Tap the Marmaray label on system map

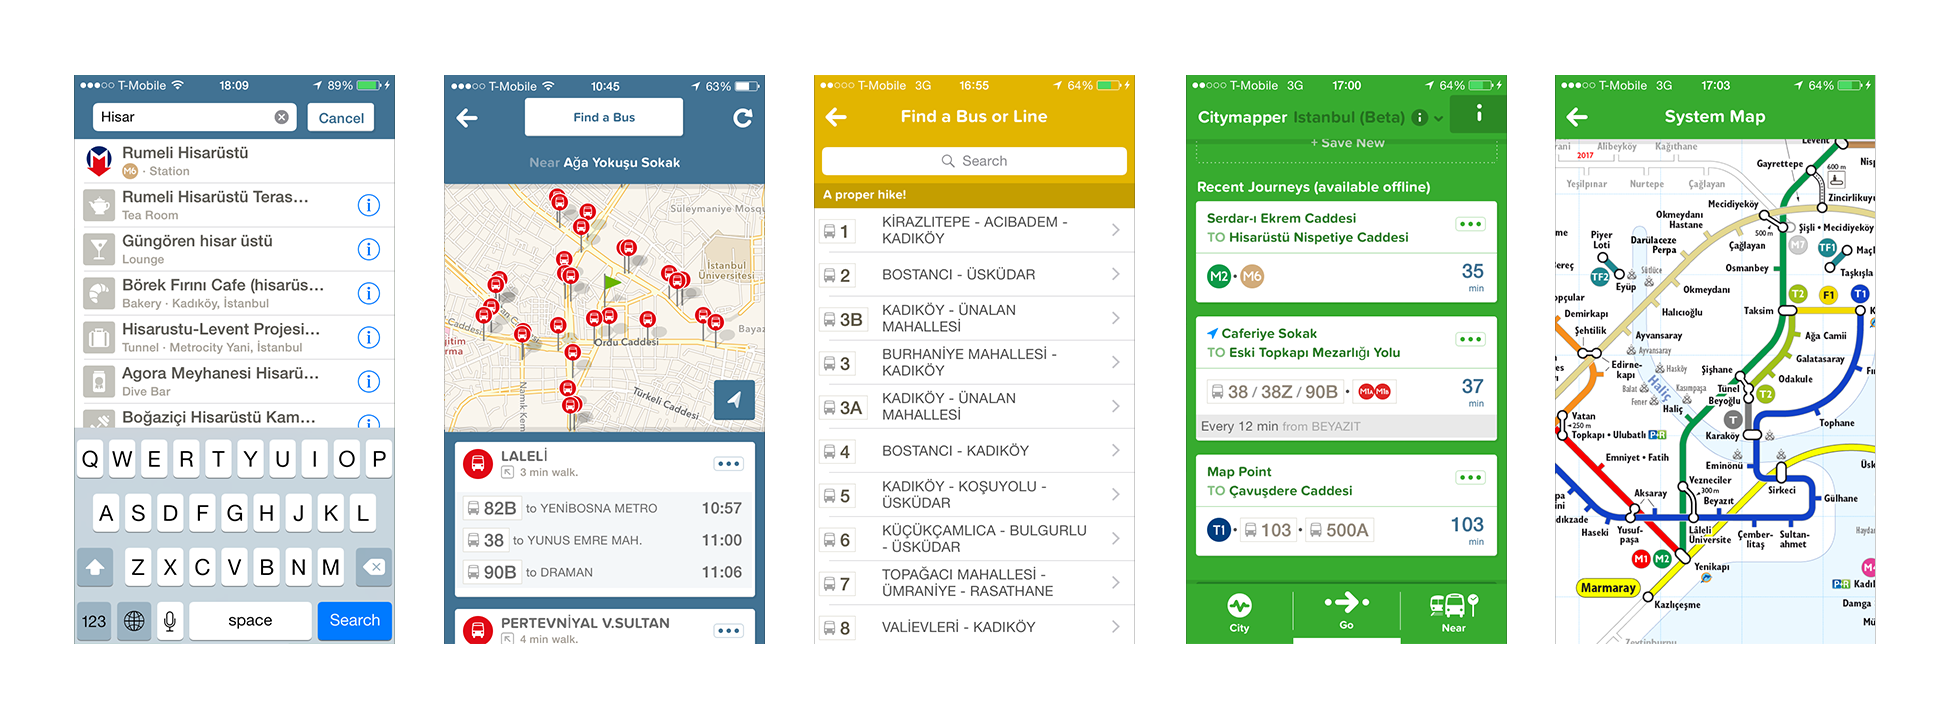tap(1608, 588)
